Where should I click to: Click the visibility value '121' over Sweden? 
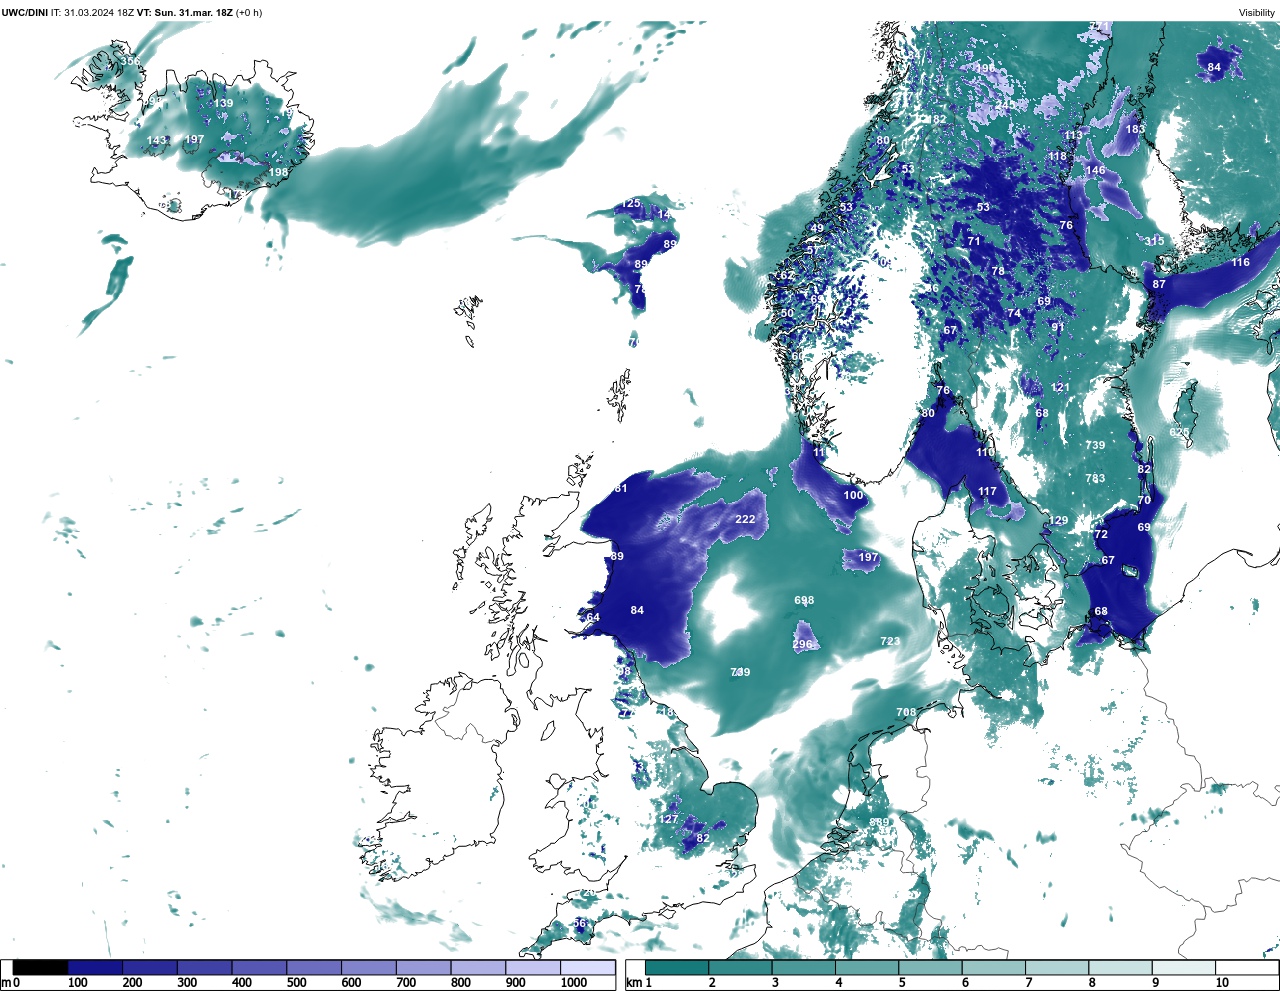1060,387
